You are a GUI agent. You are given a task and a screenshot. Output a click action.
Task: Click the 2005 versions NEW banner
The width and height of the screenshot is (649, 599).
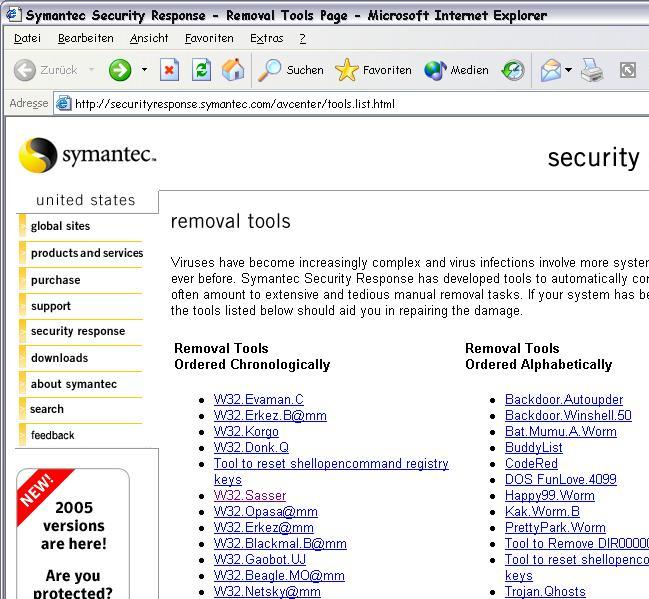[73, 534]
